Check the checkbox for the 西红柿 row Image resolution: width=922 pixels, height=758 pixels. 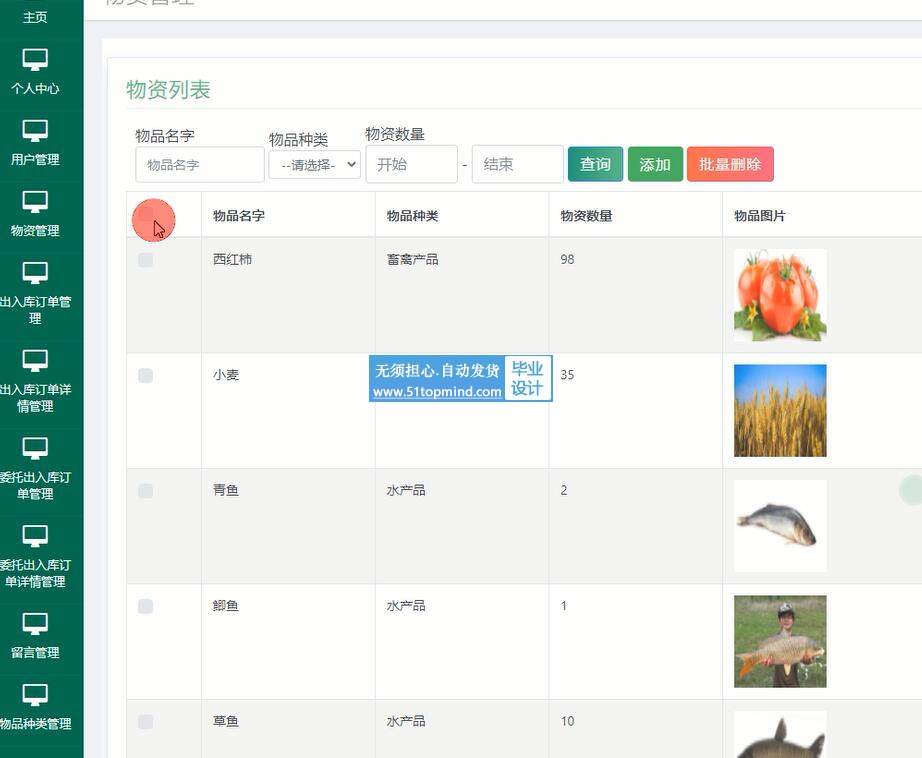point(145,260)
